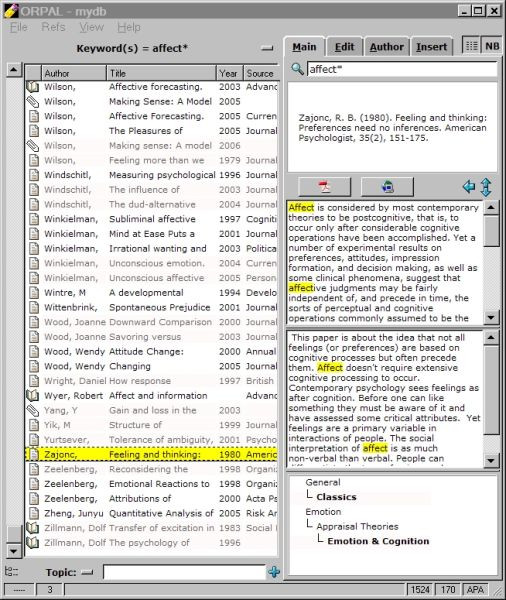Click notes pane scroll down arrow
506x600 pixels.
(x=491, y=460)
